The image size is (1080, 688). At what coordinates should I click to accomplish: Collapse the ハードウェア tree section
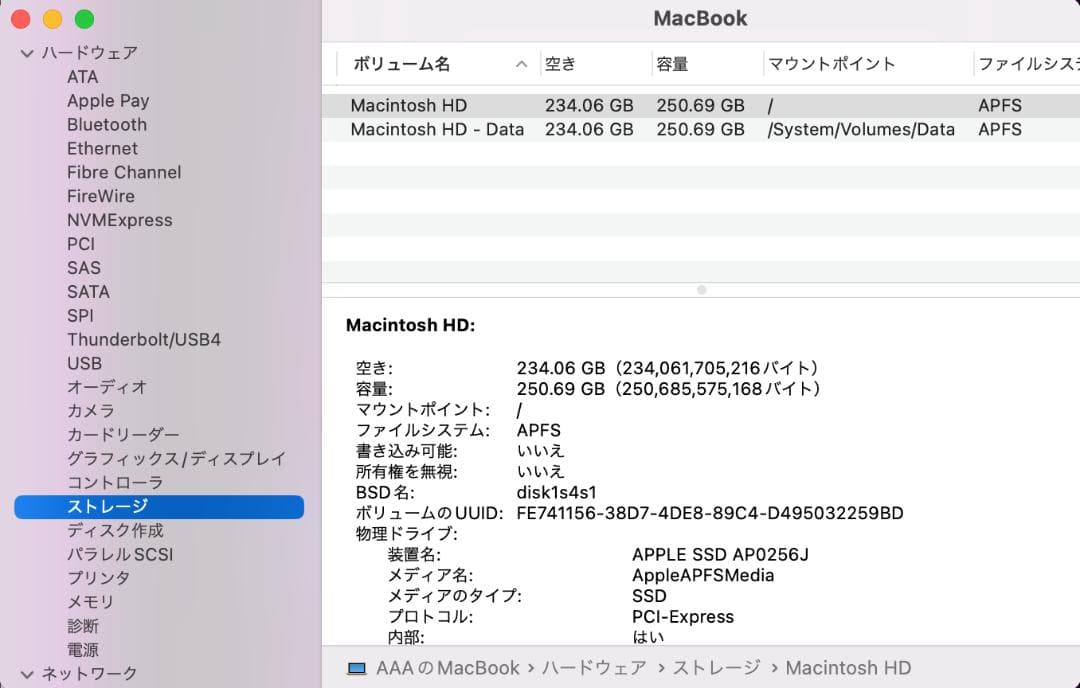tap(26, 52)
